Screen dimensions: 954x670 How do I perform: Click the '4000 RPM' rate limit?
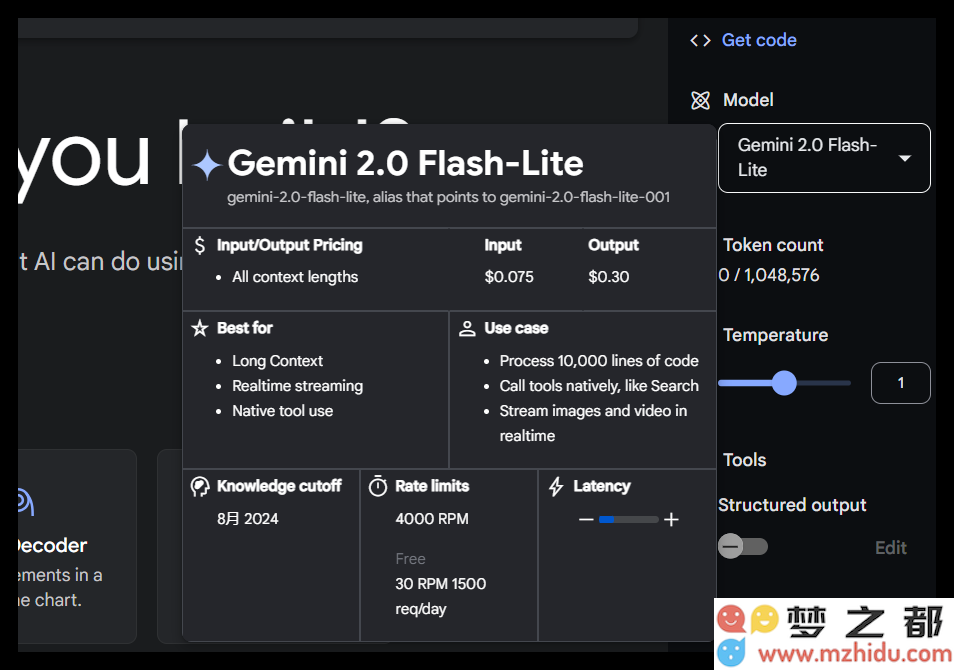pos(432,518)
